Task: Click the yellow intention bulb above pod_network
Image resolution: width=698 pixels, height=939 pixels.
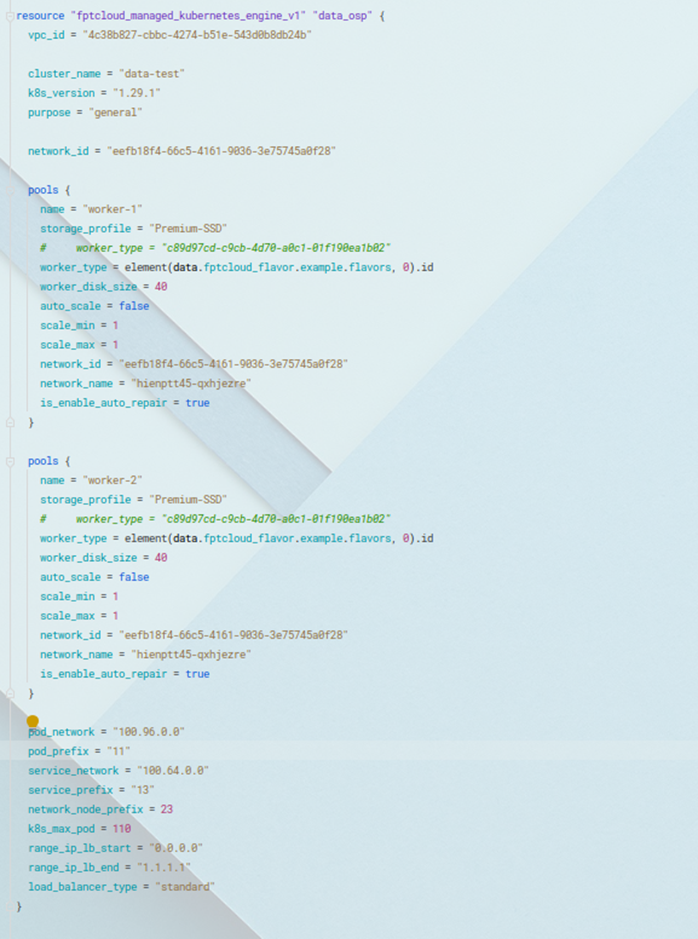Action: [x=32, y=721]
